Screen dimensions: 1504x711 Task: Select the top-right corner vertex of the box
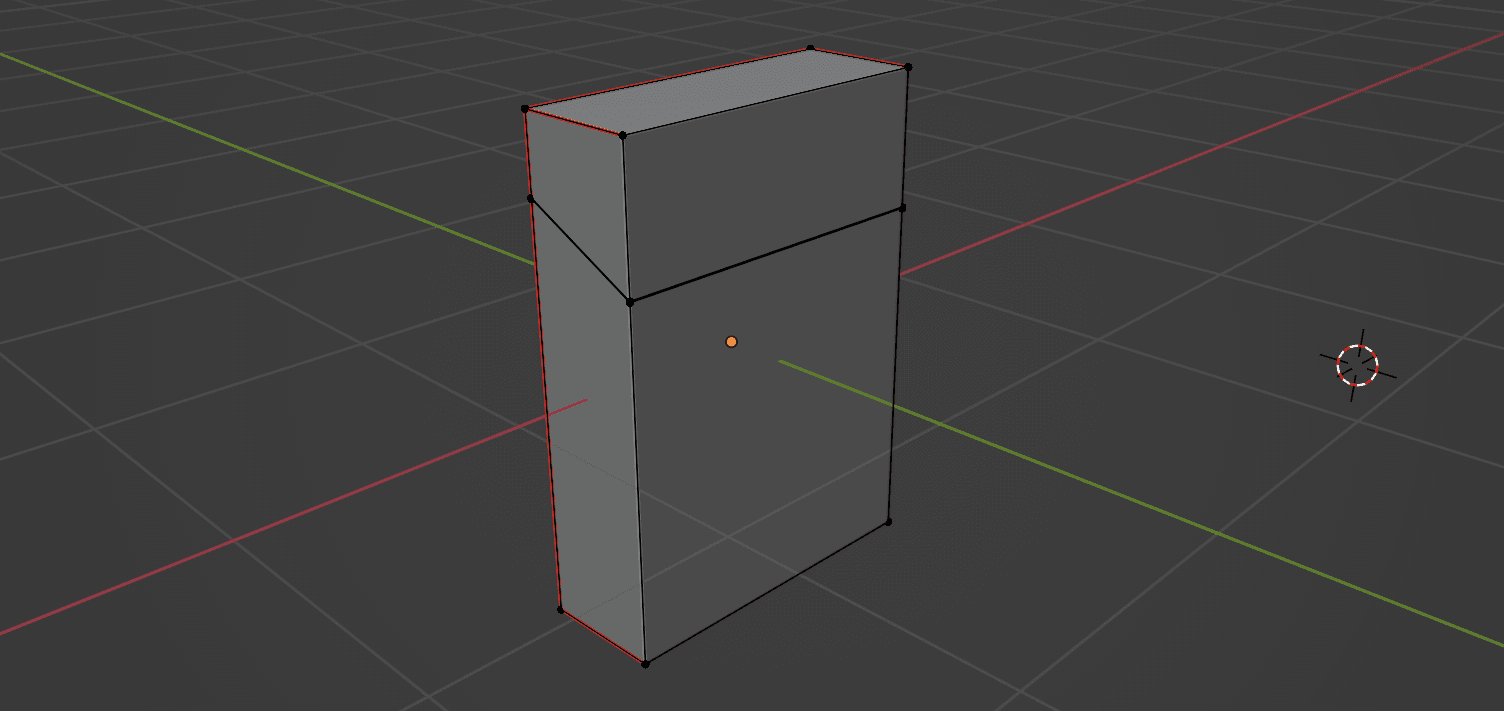click(x=908, y=67)
